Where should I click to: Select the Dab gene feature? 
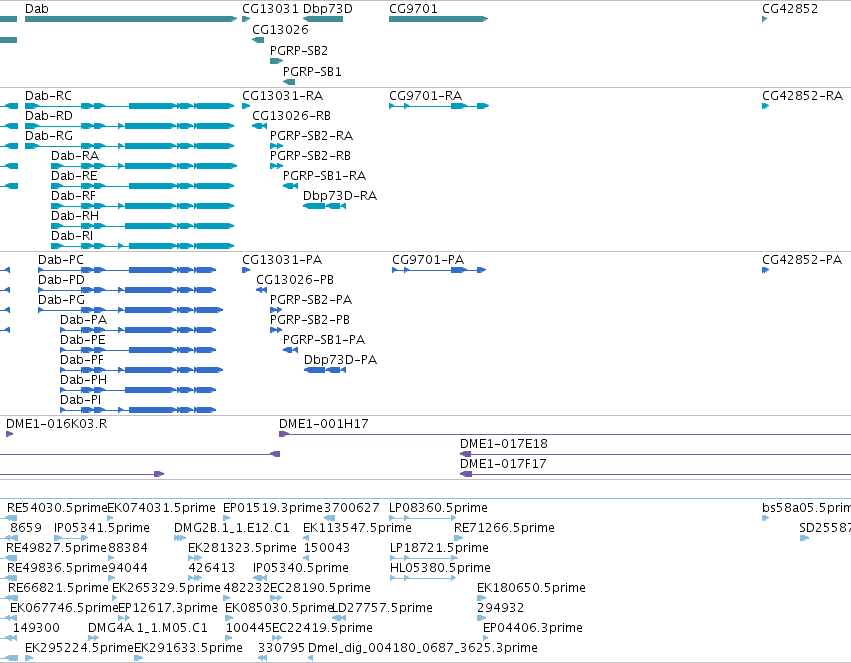coord(131,19)
